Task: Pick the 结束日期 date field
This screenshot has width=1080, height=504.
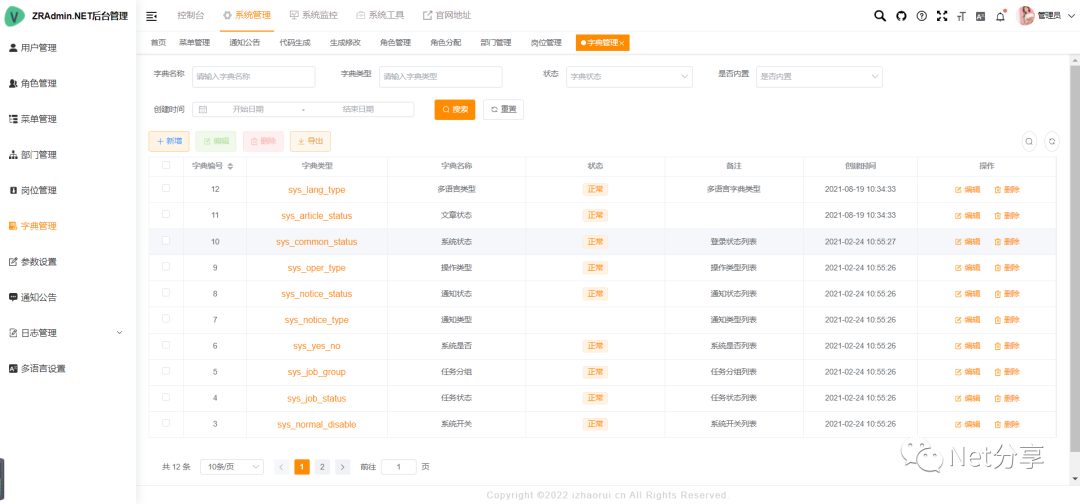Action: (x=358, y=109)
